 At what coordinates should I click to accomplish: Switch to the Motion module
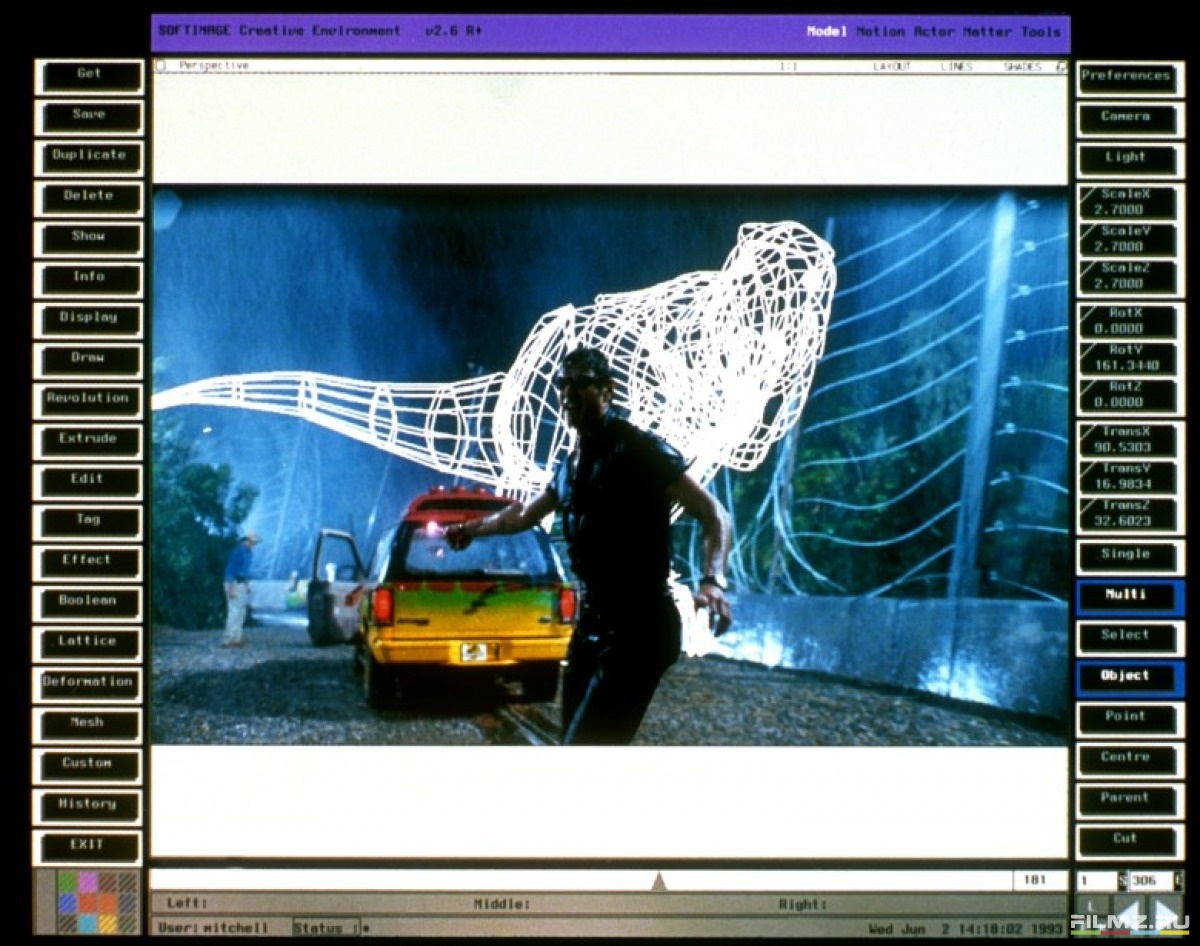880,32
